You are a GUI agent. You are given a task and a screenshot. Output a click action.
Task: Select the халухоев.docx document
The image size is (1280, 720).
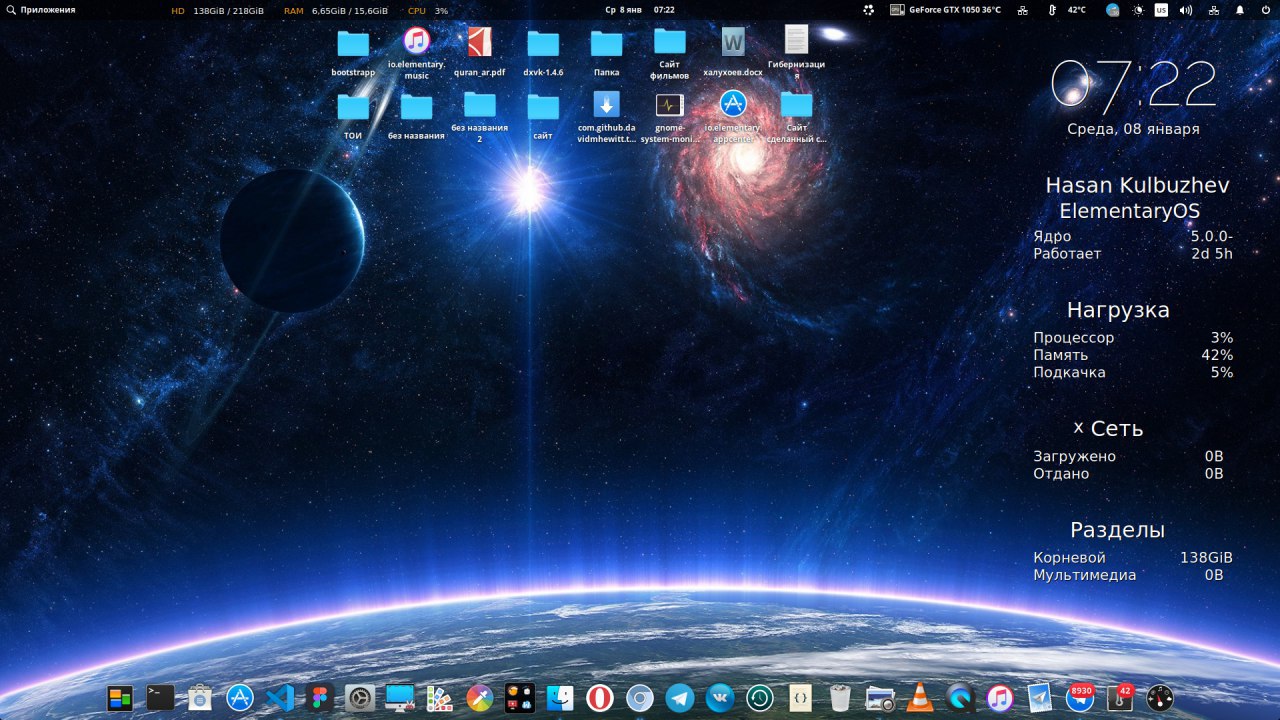733,53
